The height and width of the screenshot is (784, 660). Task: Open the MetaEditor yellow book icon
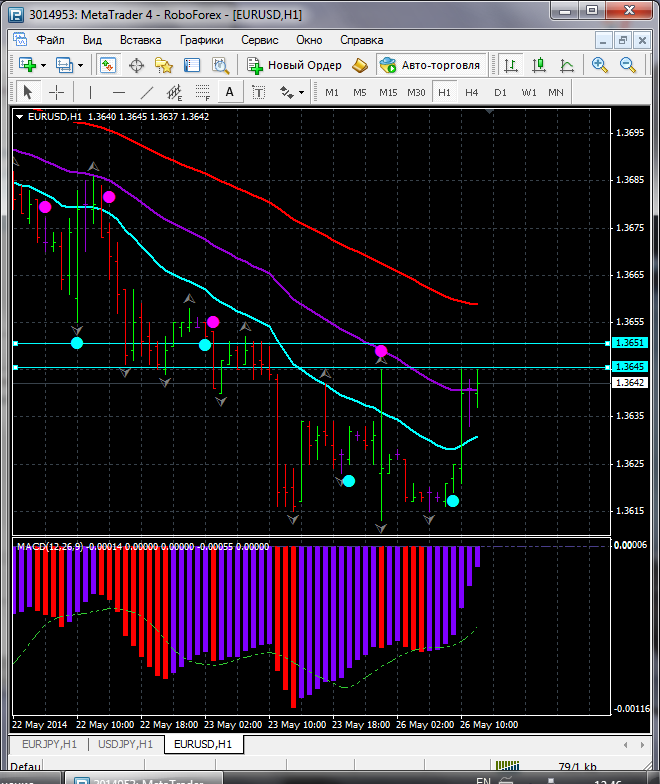coord(360,65)
